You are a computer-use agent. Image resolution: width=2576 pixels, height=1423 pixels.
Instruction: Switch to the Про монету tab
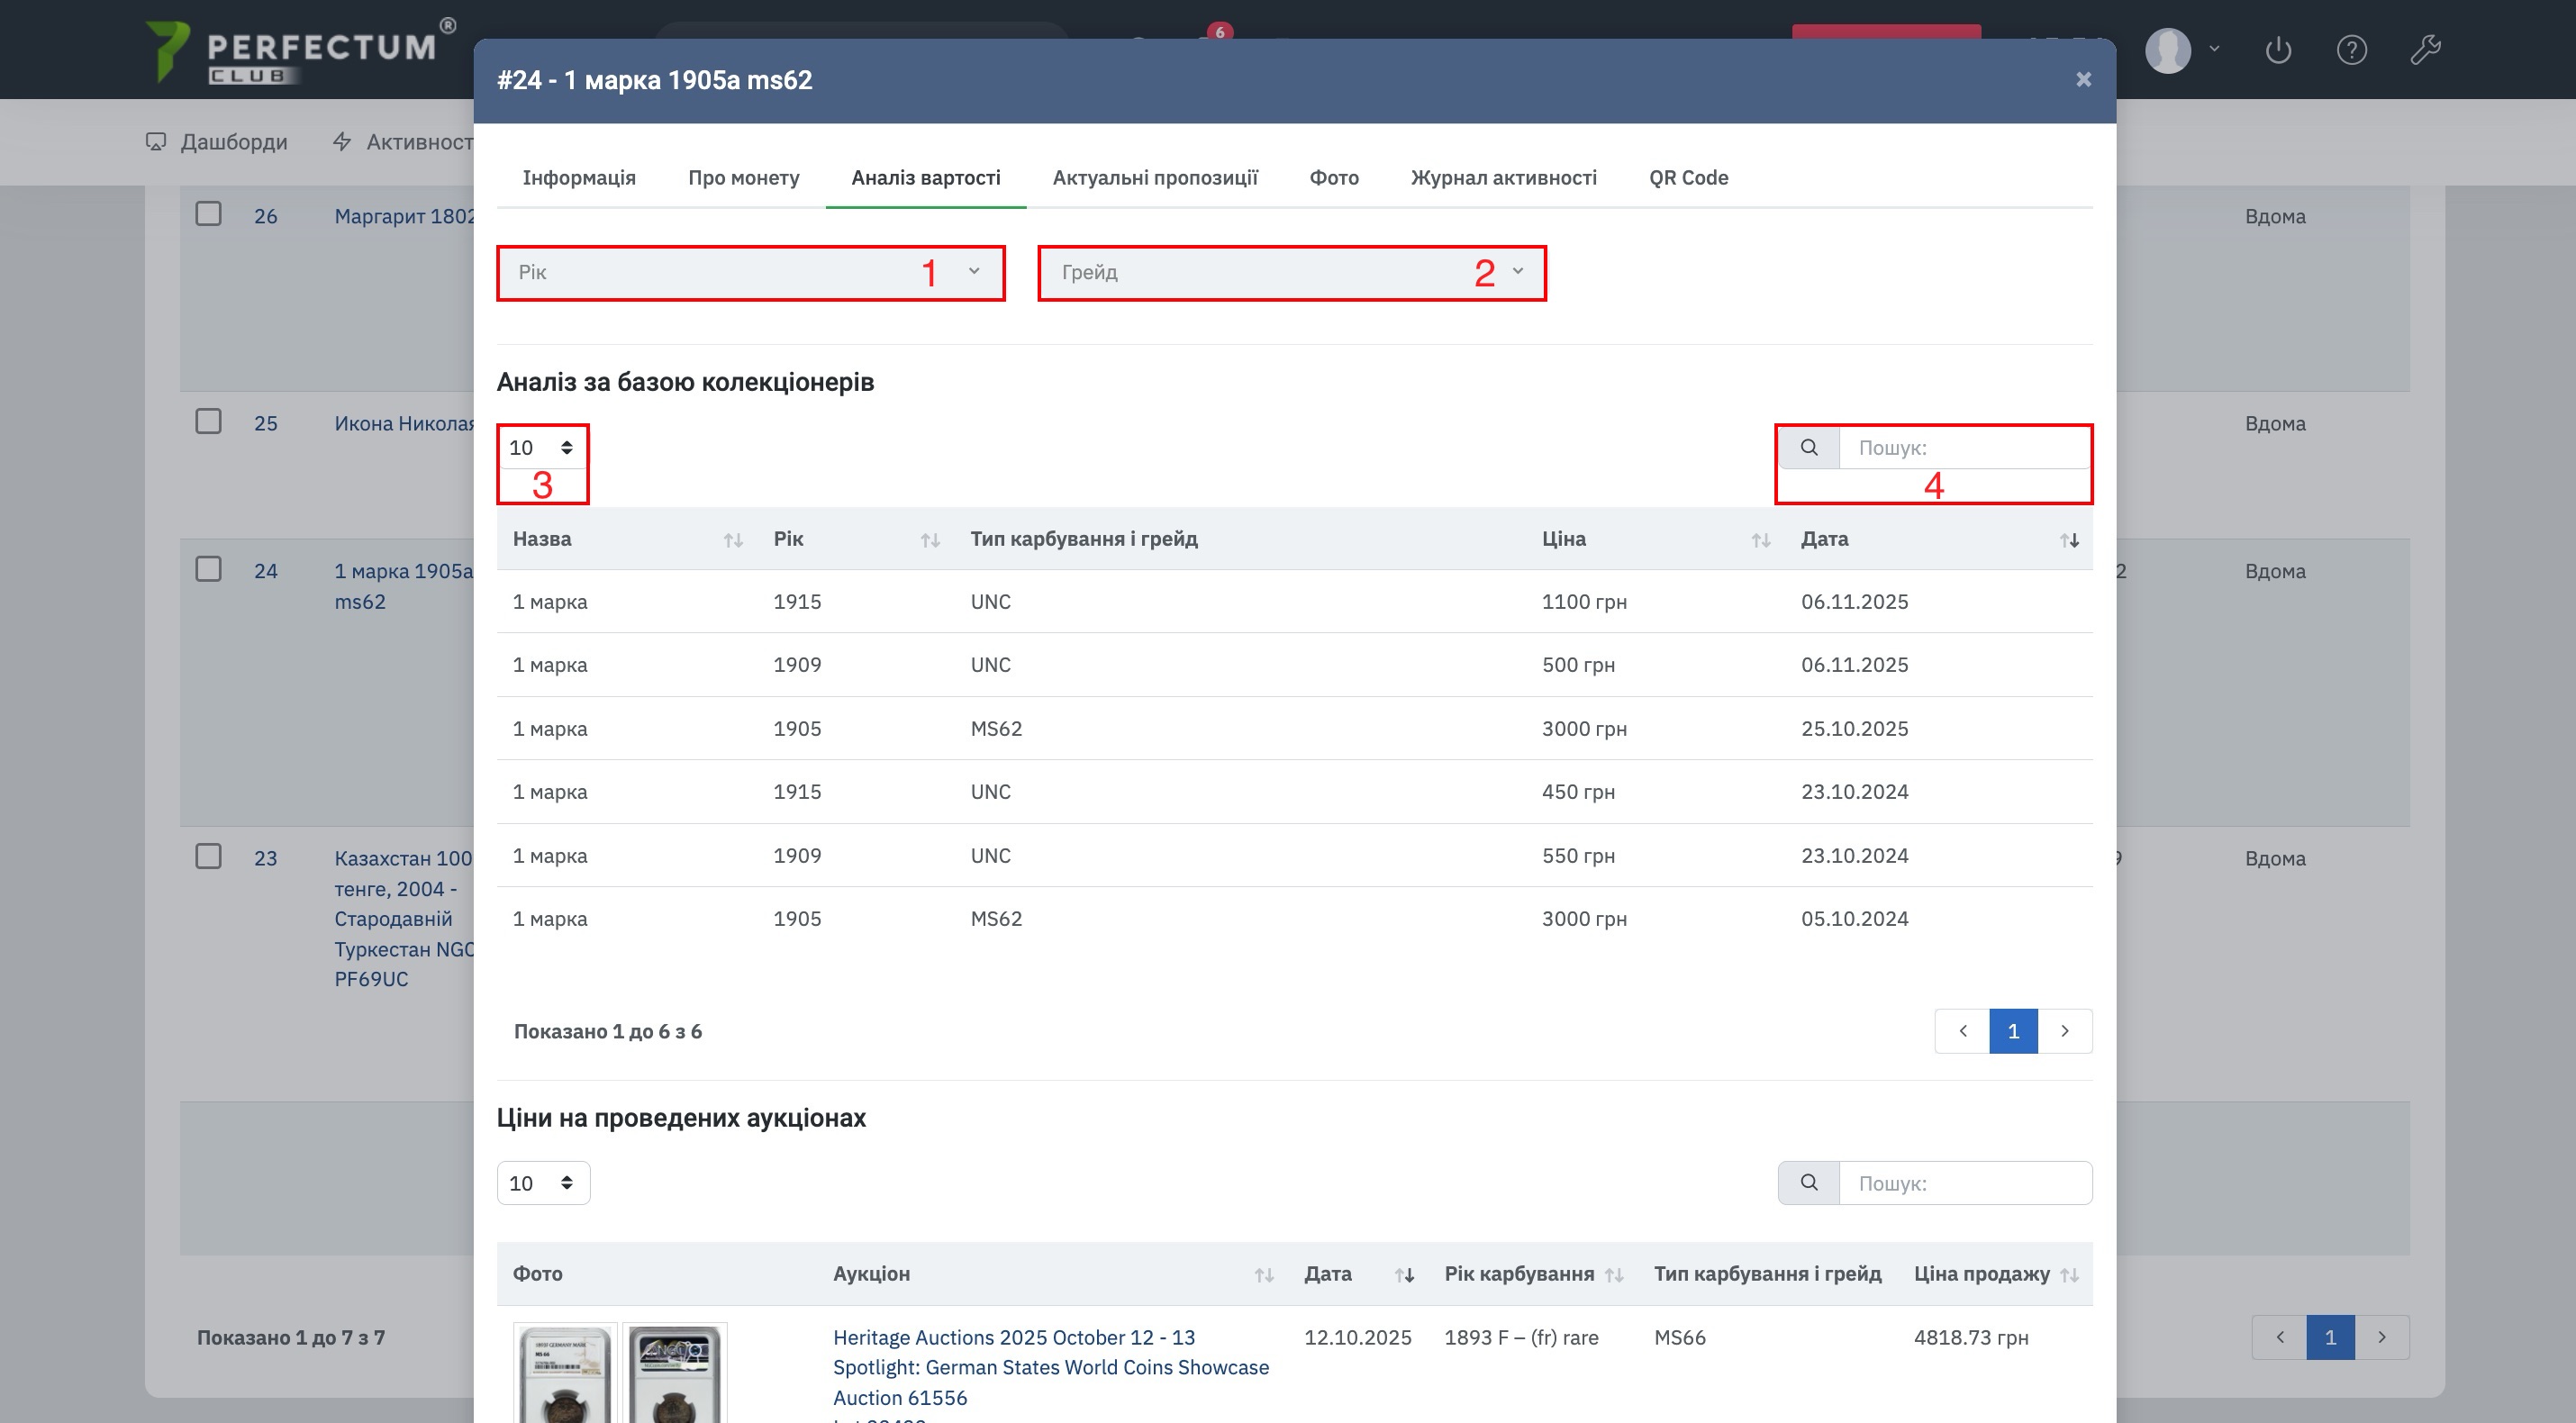point(743,178)
